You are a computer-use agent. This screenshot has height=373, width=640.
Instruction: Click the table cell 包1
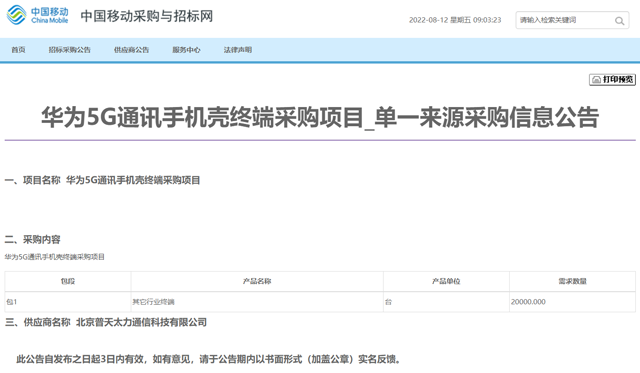[68, 302]
